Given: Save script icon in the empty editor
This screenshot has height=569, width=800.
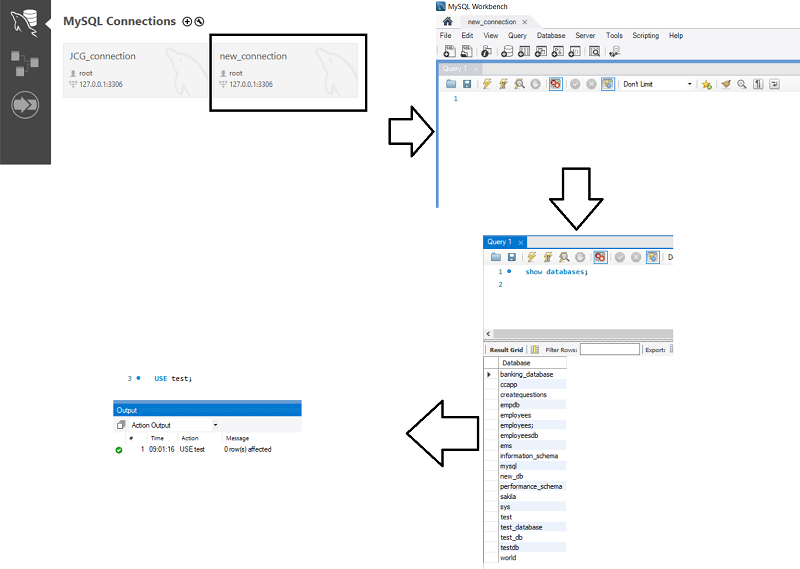Looking at the screenshot, I should pyautogui.click(x=467, y=84).
